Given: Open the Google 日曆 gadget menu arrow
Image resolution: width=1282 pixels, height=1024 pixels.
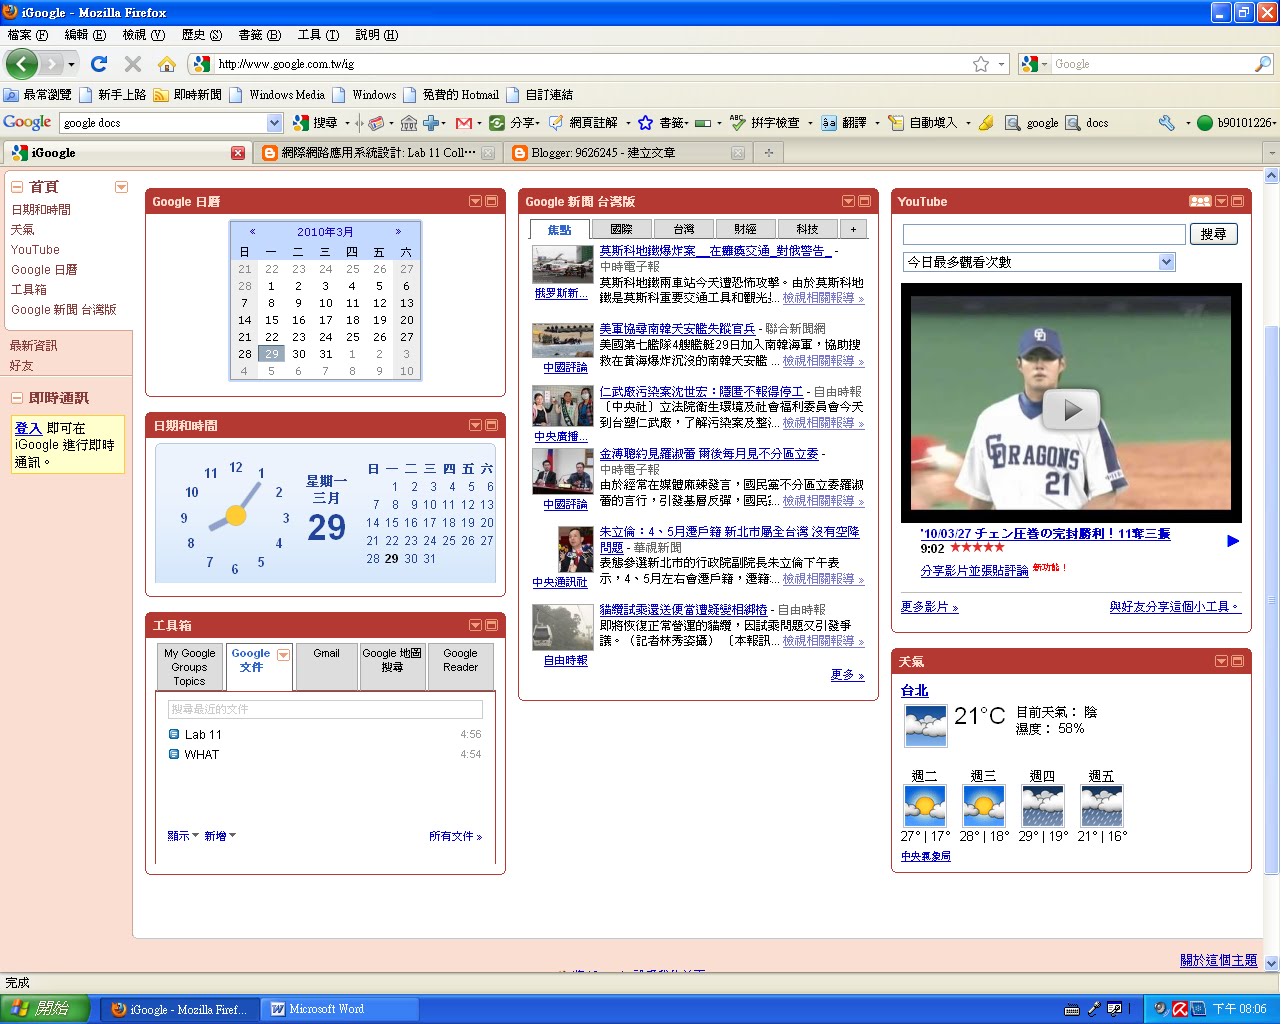Looking at the screenshot, I should (x=475, y=201).
